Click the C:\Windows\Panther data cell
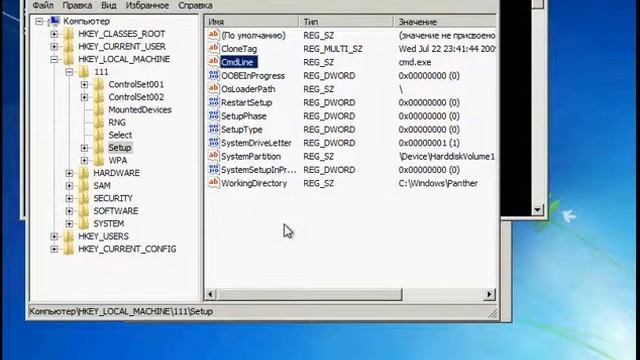The image size is (640, 360). 438,183
